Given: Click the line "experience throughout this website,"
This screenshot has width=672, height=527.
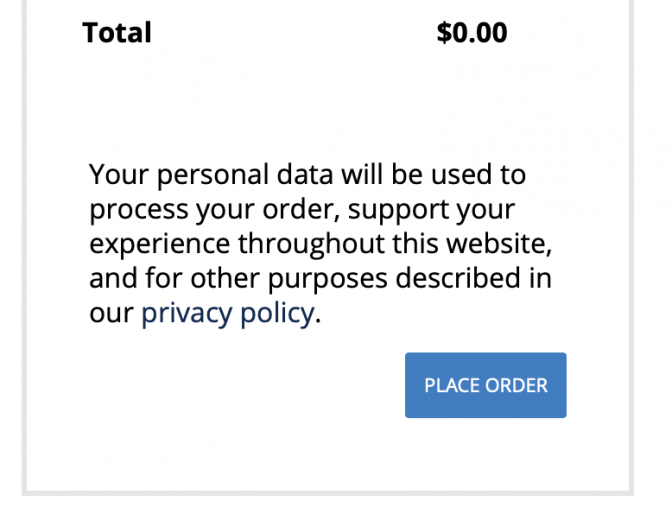Looking at the screenshot, I should click(320, 244).
